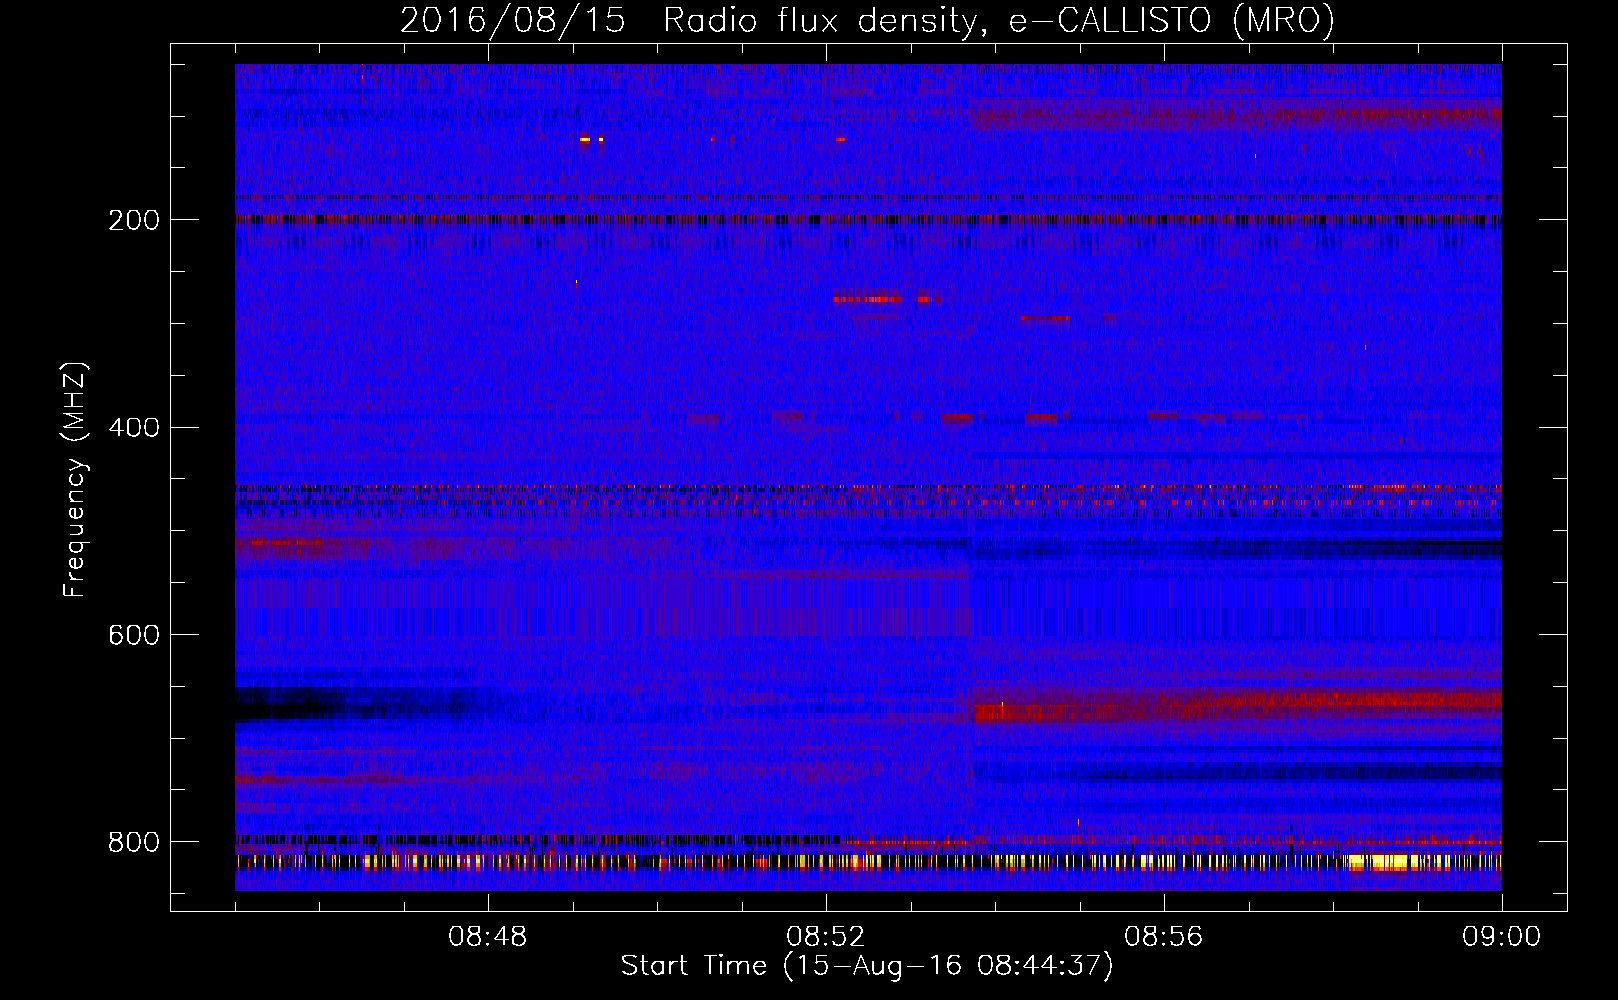The height and width of the screenshot is (1000, 1618).
Task: Click the 200 frequency tick label
Action: [134, 220]
